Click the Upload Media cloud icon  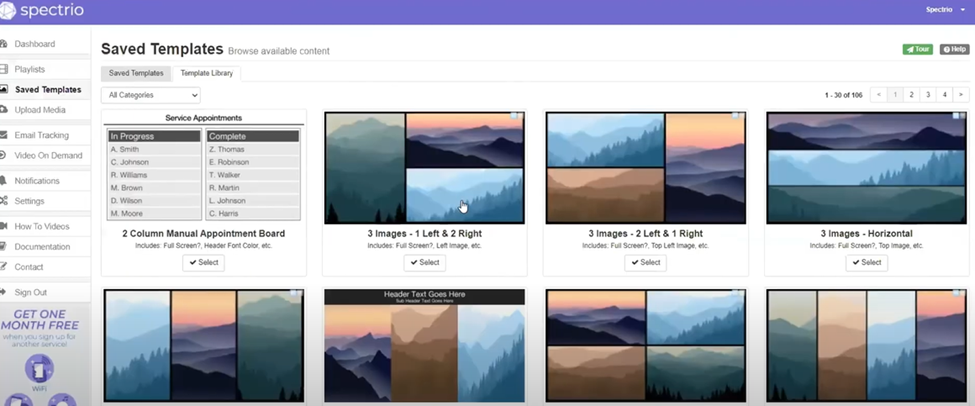[x=4, y=110]
